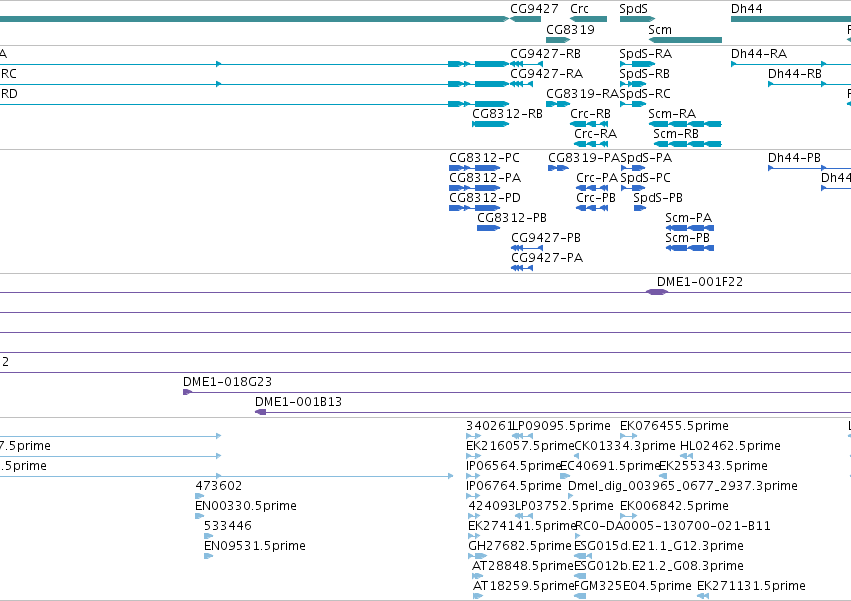Open transcript CG9427-RA

(x=546, y=74)
